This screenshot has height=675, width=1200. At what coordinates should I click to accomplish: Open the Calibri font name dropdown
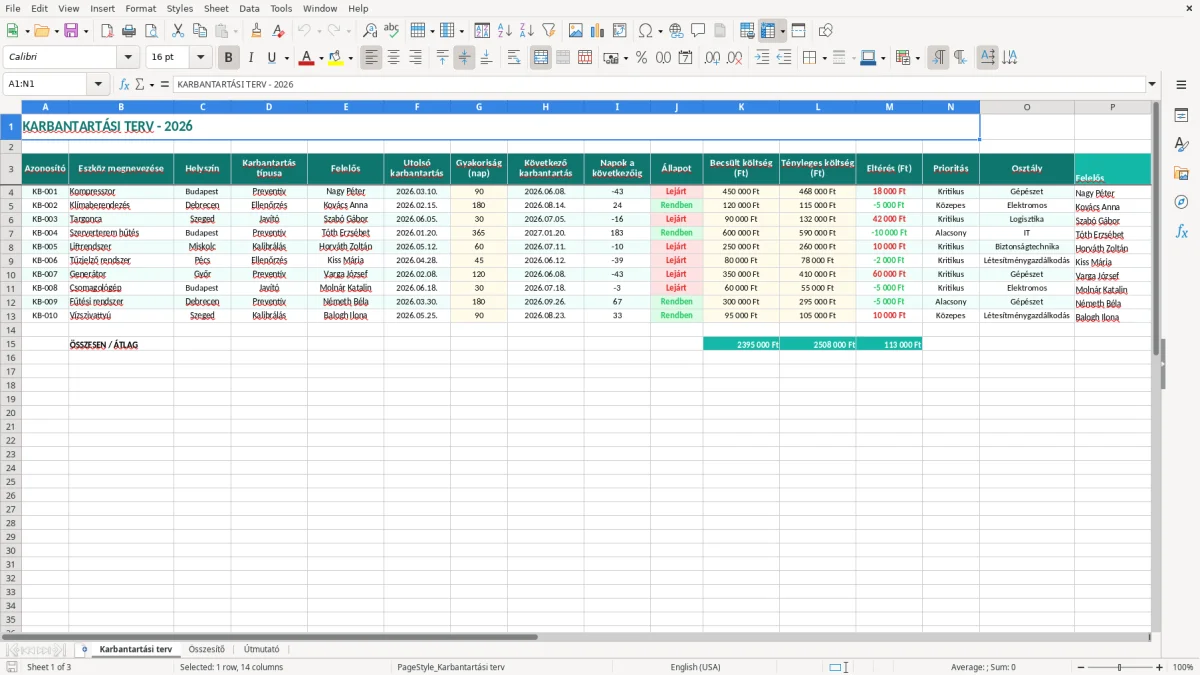pyautogui.click(x=128, y=58)
